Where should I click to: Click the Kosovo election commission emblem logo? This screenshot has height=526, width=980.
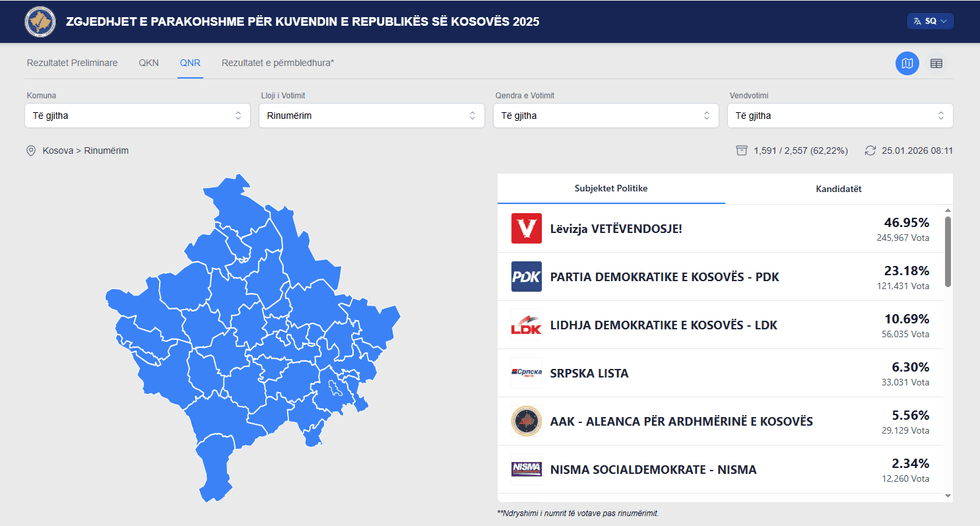pos(40,21)
